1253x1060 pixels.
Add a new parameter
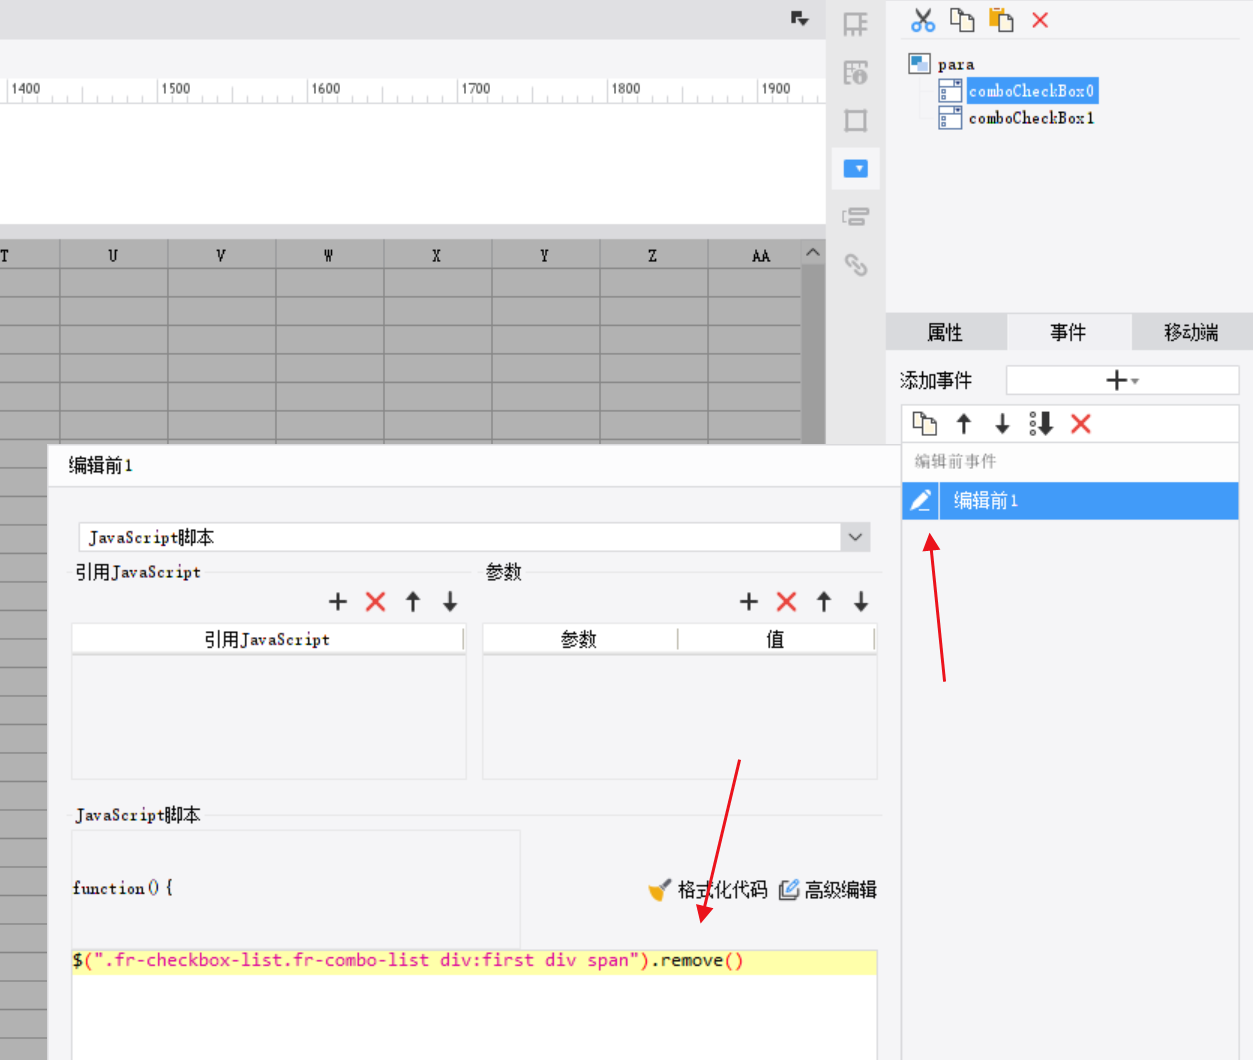pyautogui.click(x=749, y=601)
